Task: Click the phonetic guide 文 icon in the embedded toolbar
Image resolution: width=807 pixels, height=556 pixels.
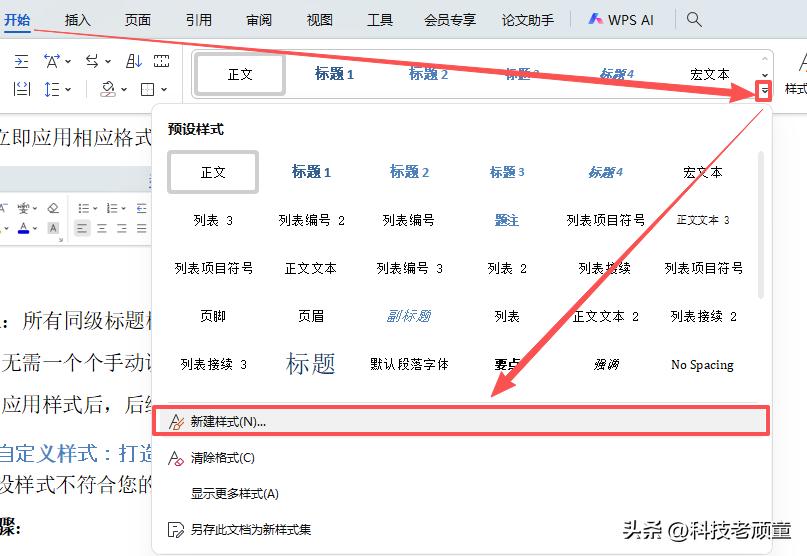Action: tap(24, 208)
